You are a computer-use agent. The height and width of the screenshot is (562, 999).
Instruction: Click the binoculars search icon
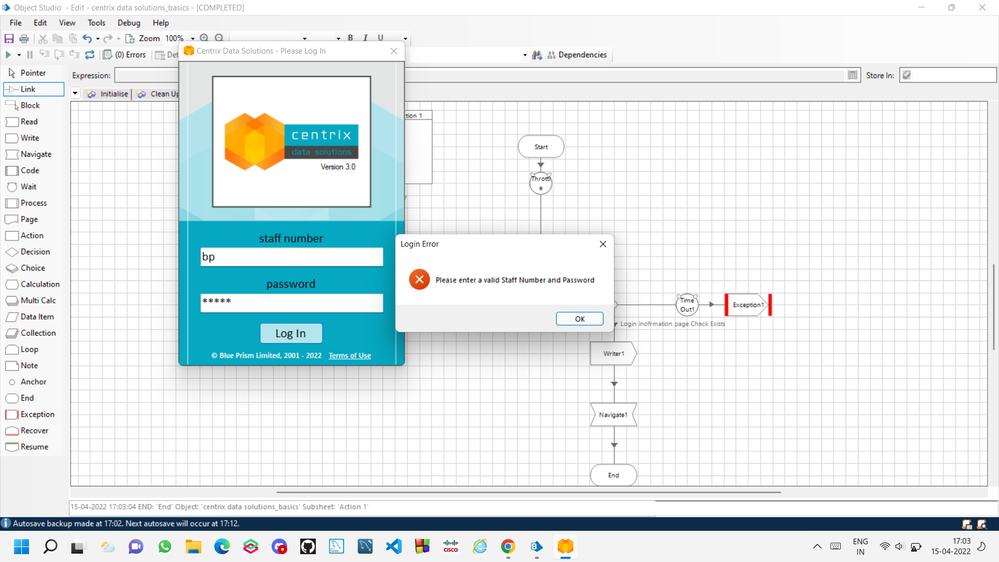537,55
